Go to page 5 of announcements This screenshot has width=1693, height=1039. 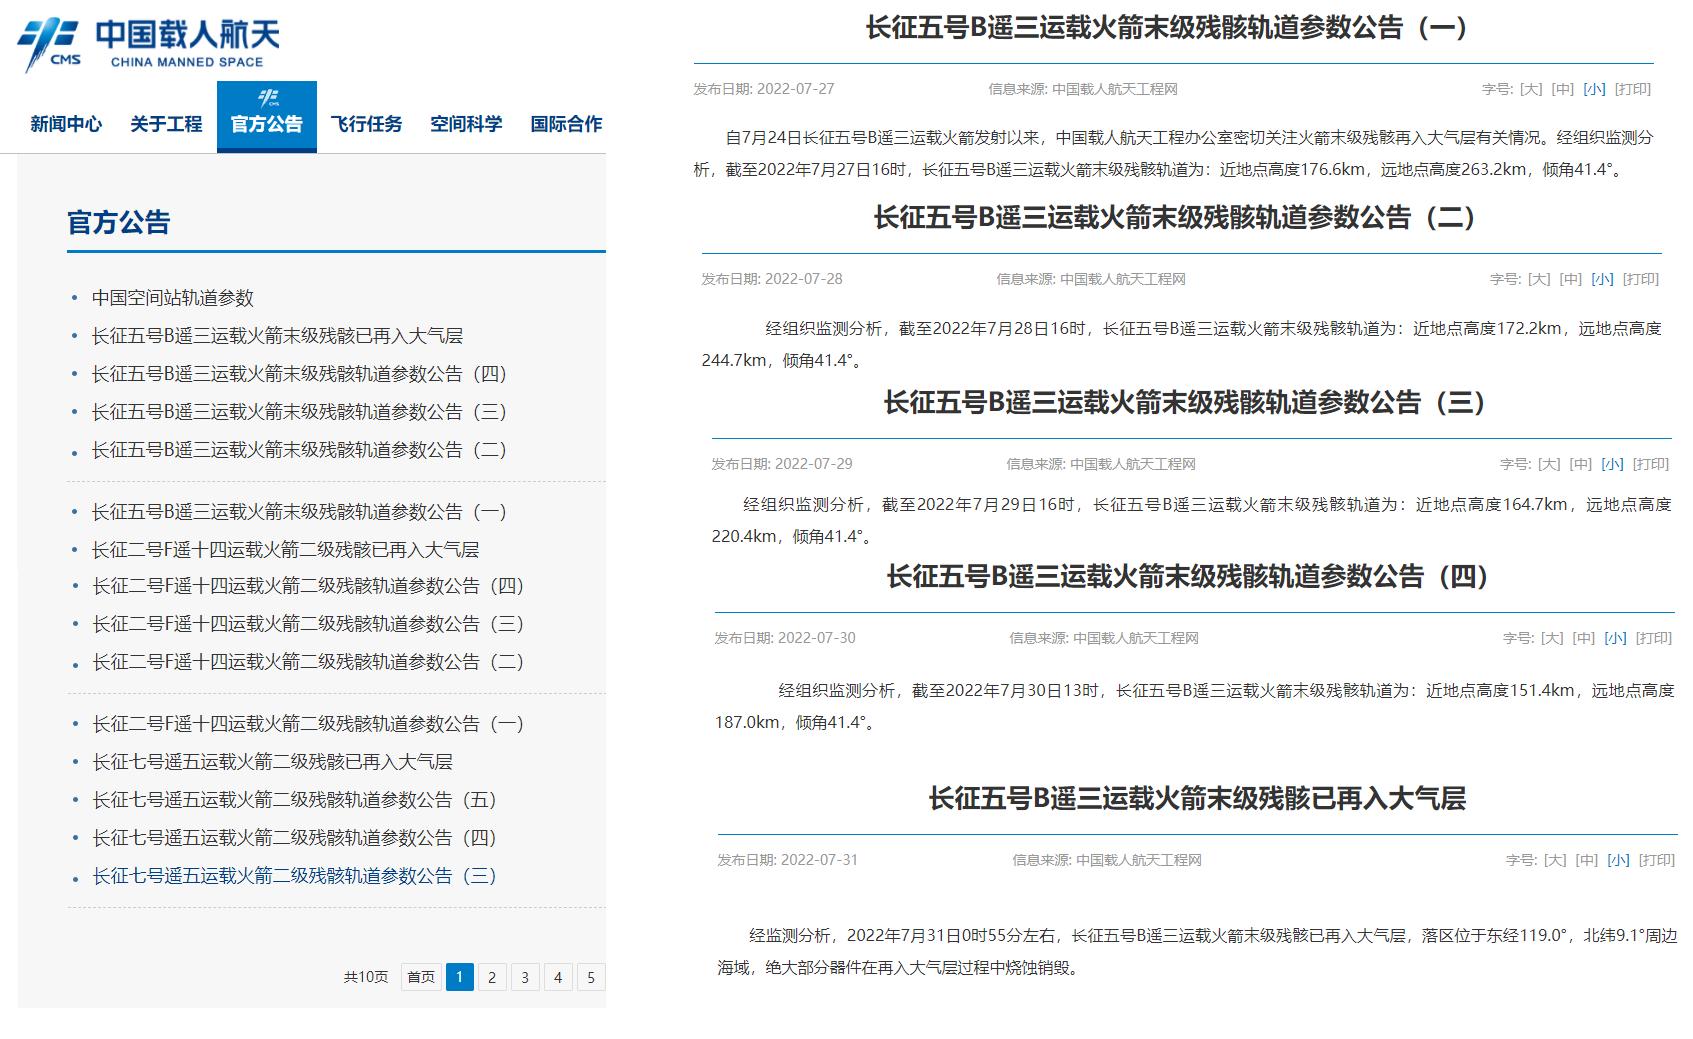point(590,978)
